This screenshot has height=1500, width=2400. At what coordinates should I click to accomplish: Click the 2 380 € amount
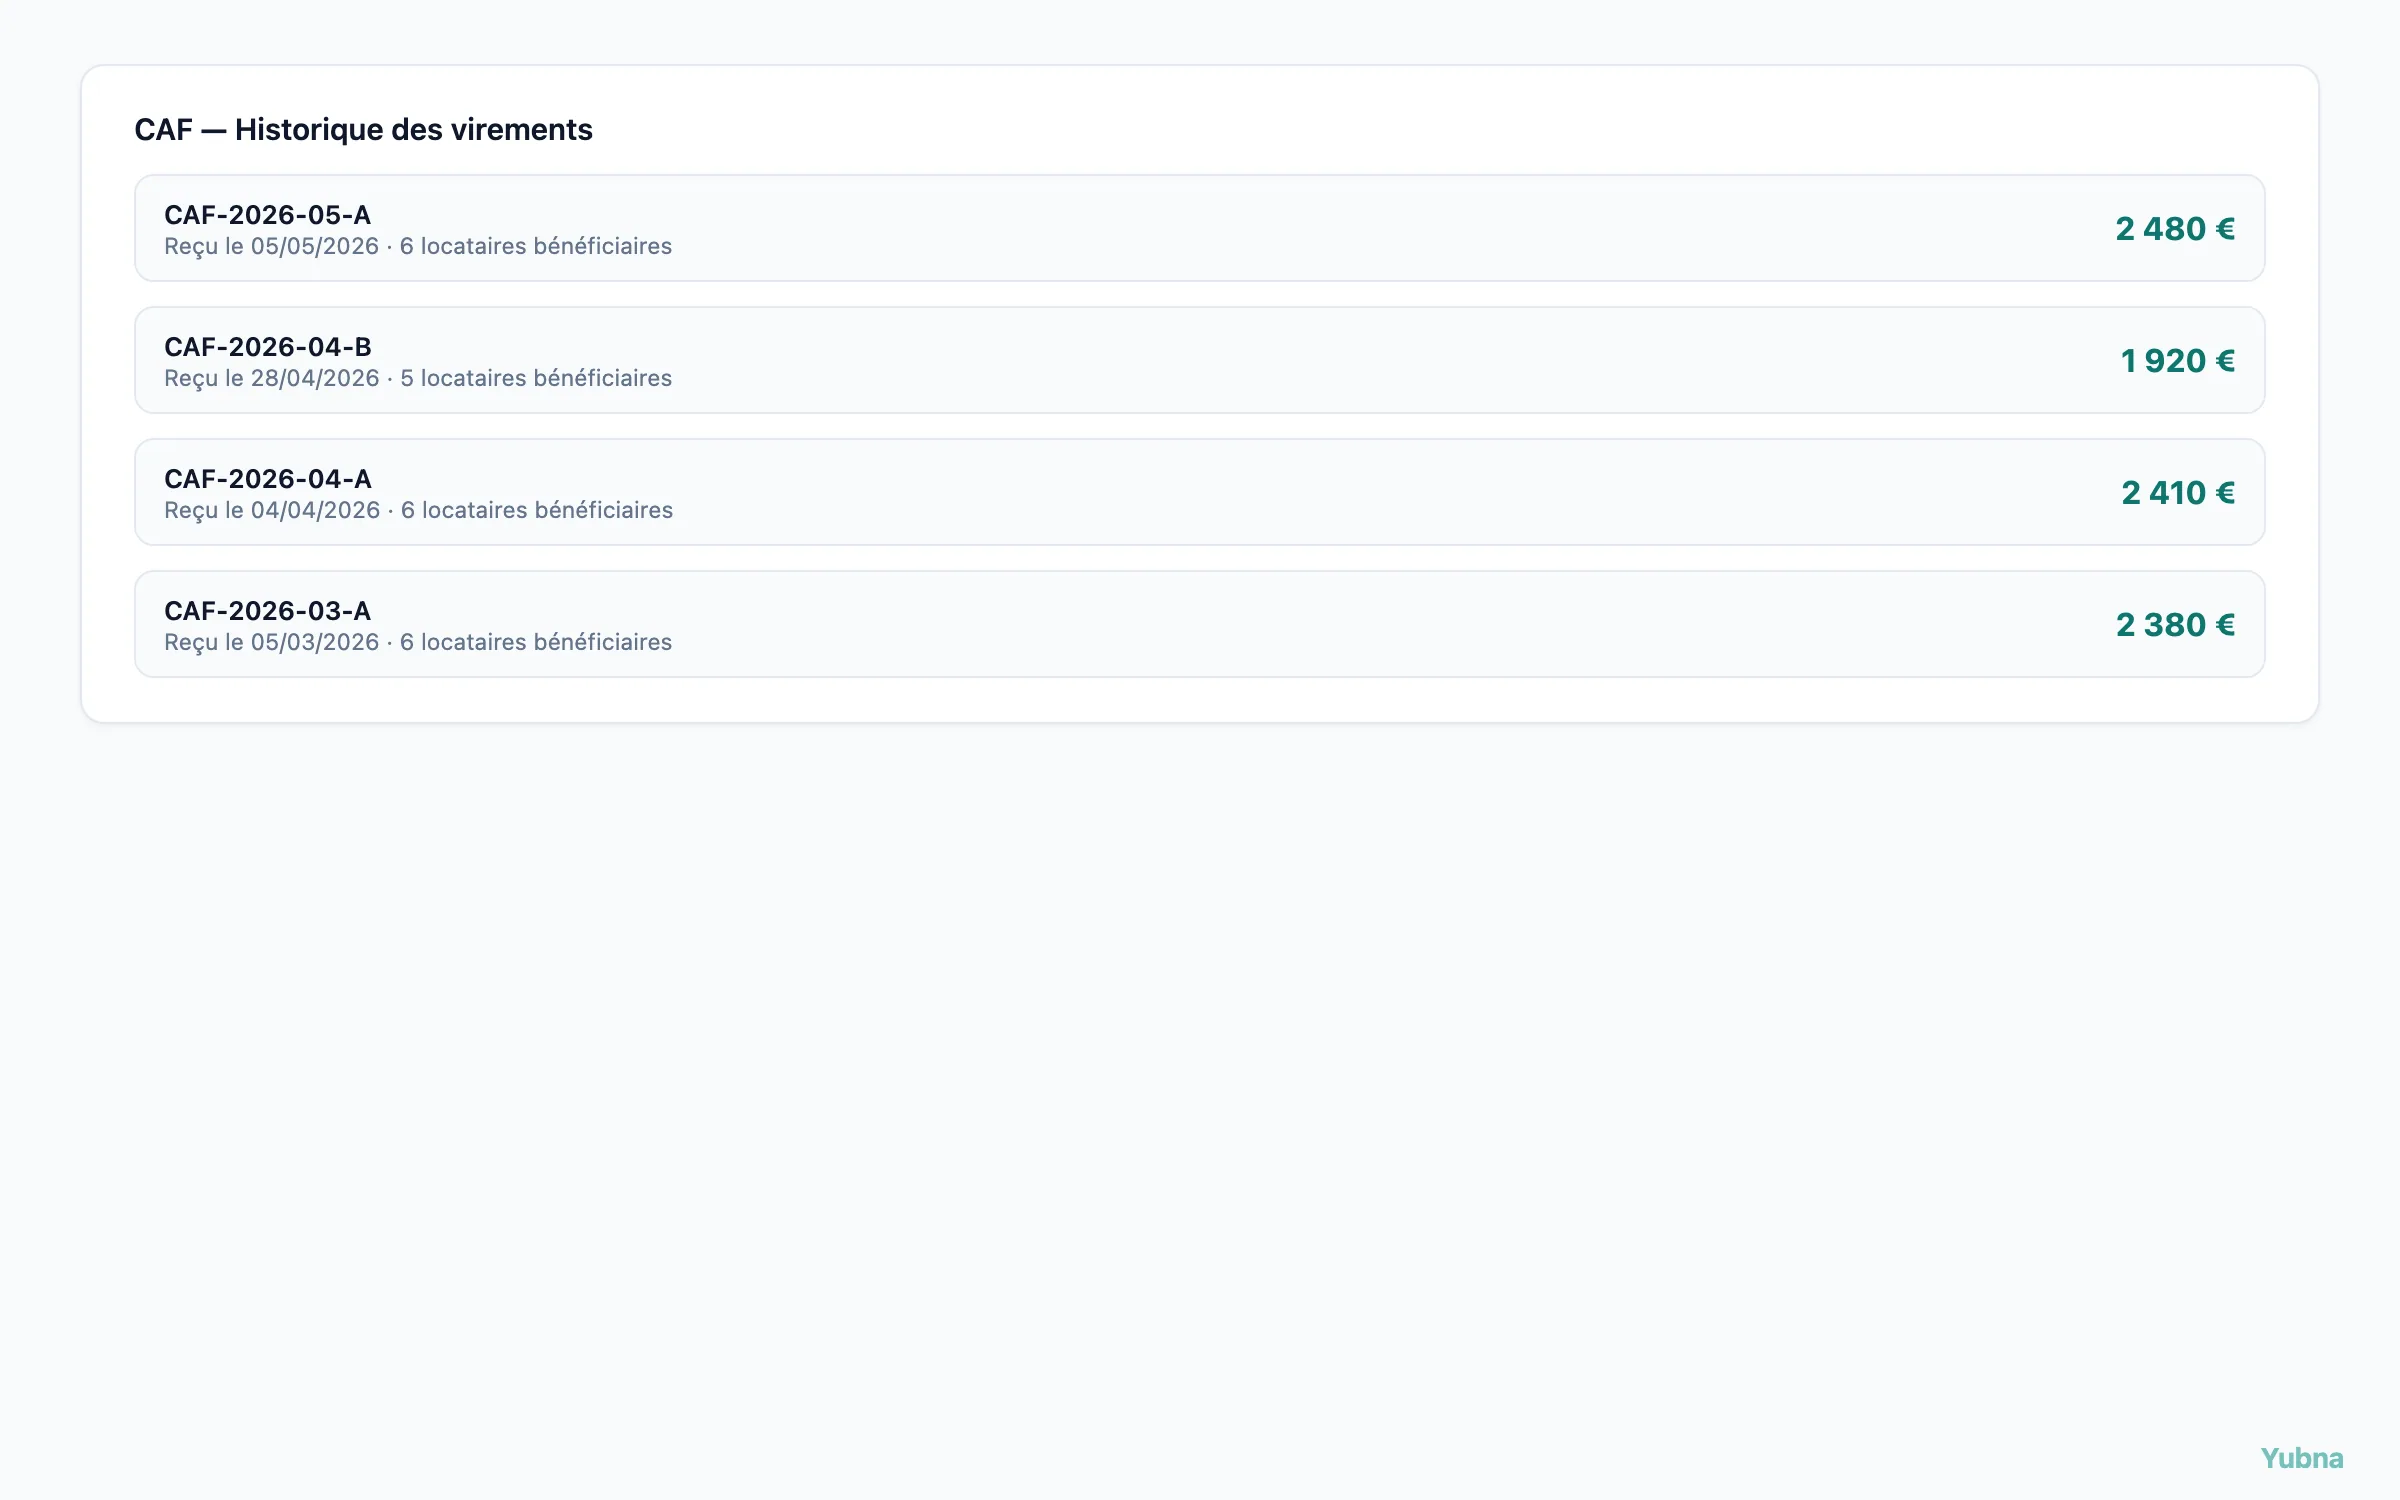[x=2175, y=625]
